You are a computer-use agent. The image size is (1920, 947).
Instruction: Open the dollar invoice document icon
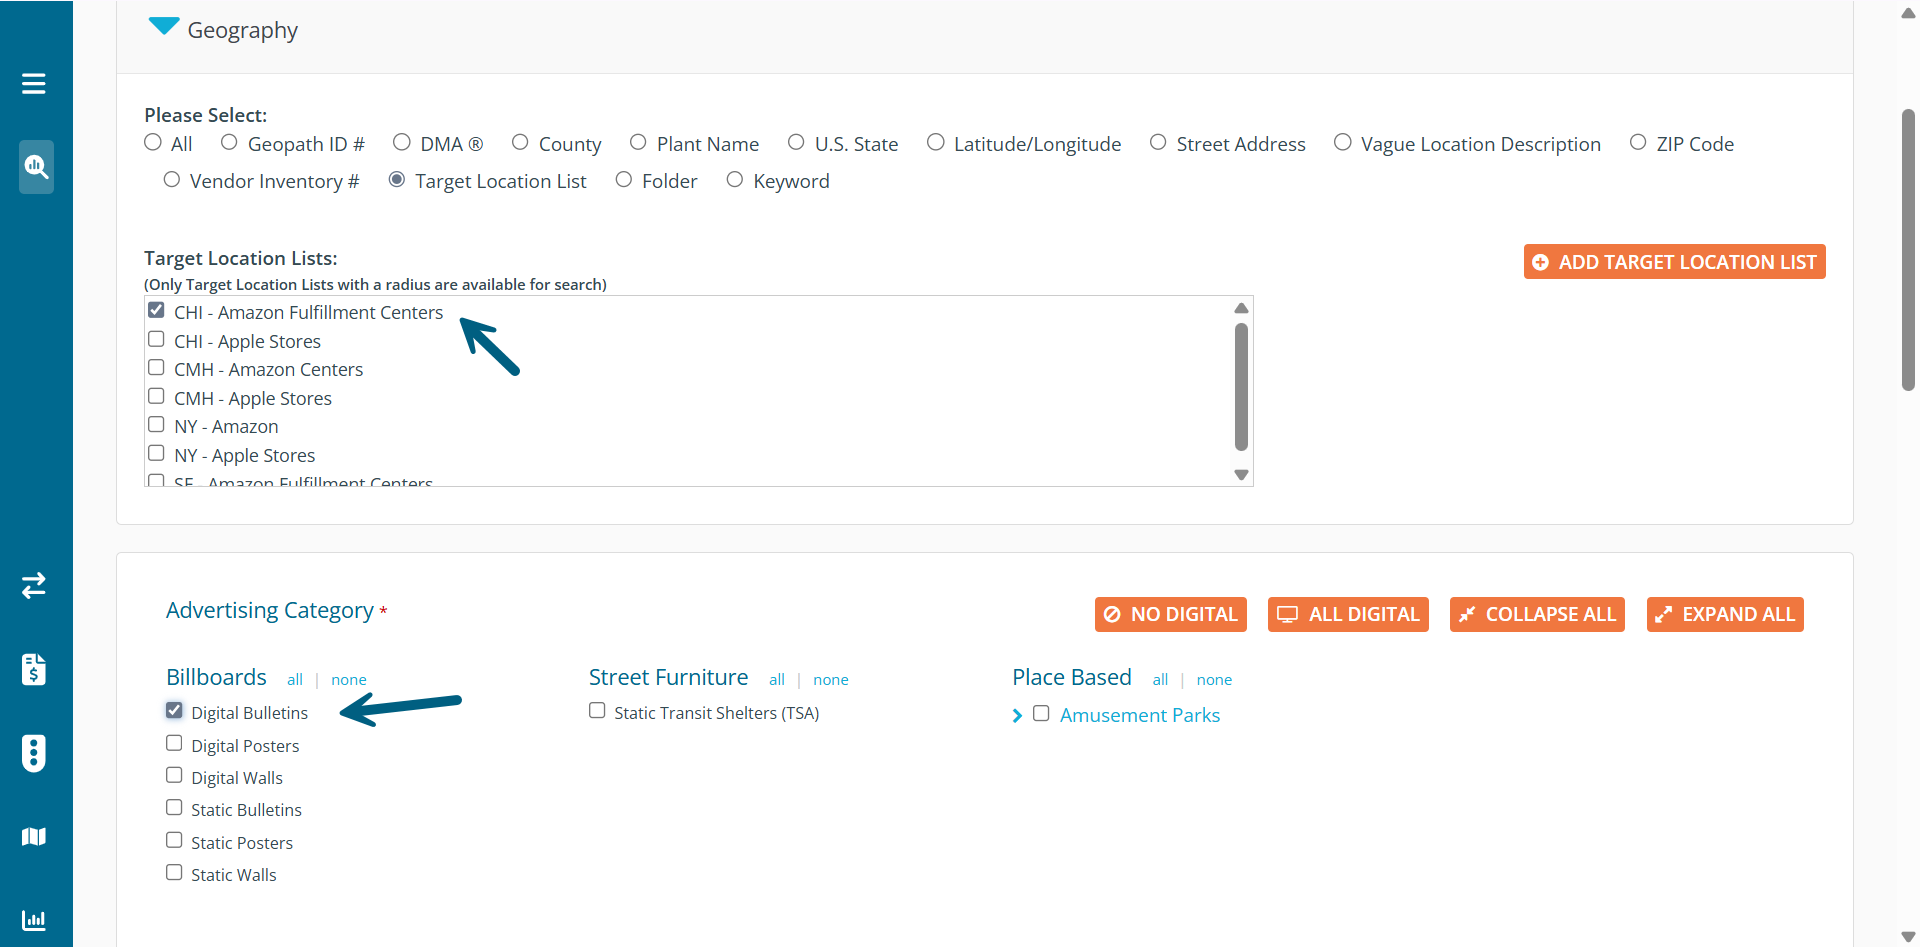[34, 669]
